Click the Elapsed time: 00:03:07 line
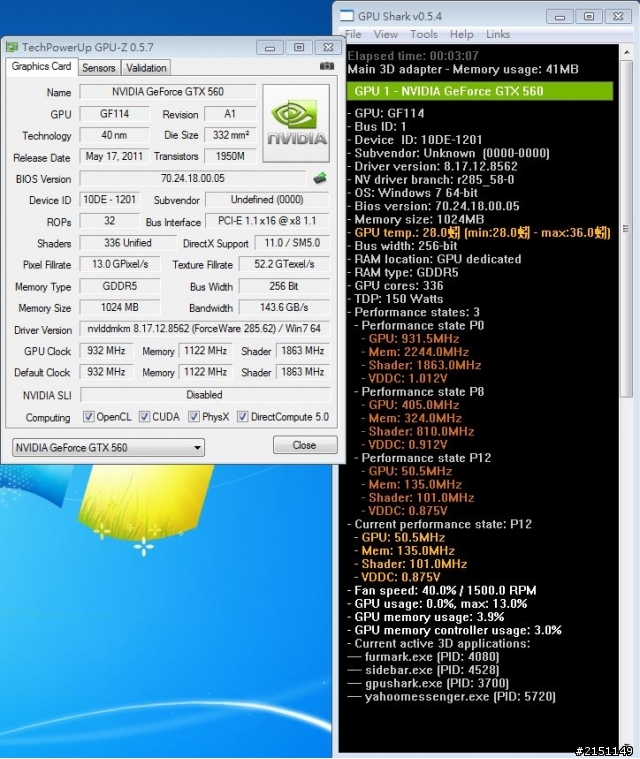The height and width of the screenshot is (759, 640). pyautogui.click(x=413, y=56)
